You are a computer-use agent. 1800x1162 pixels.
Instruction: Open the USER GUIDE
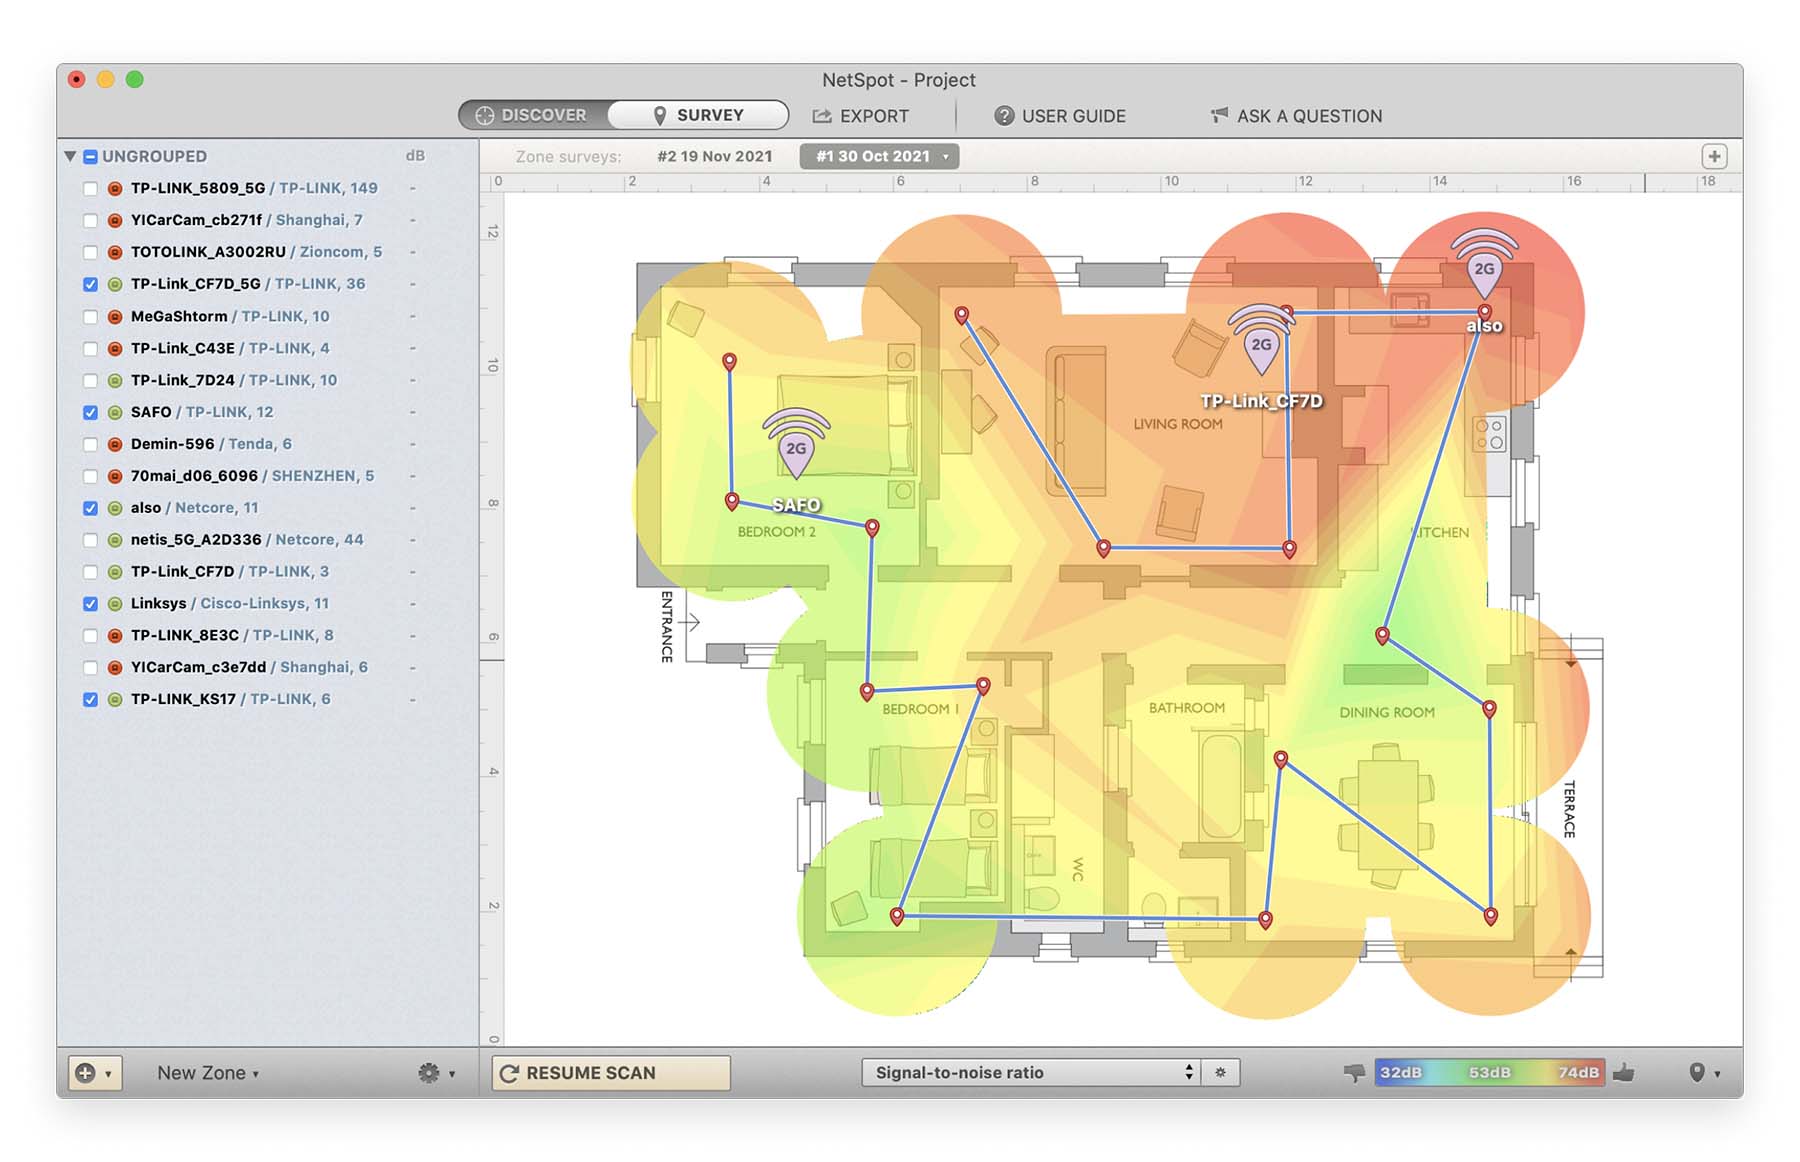point(1060,116)
